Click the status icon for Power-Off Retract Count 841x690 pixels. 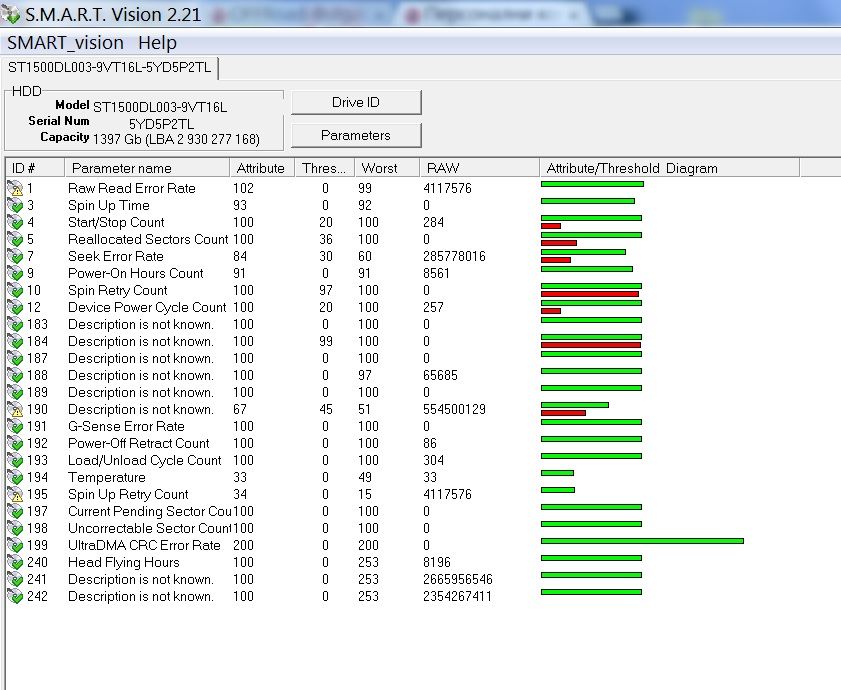(x=15, y=443)
